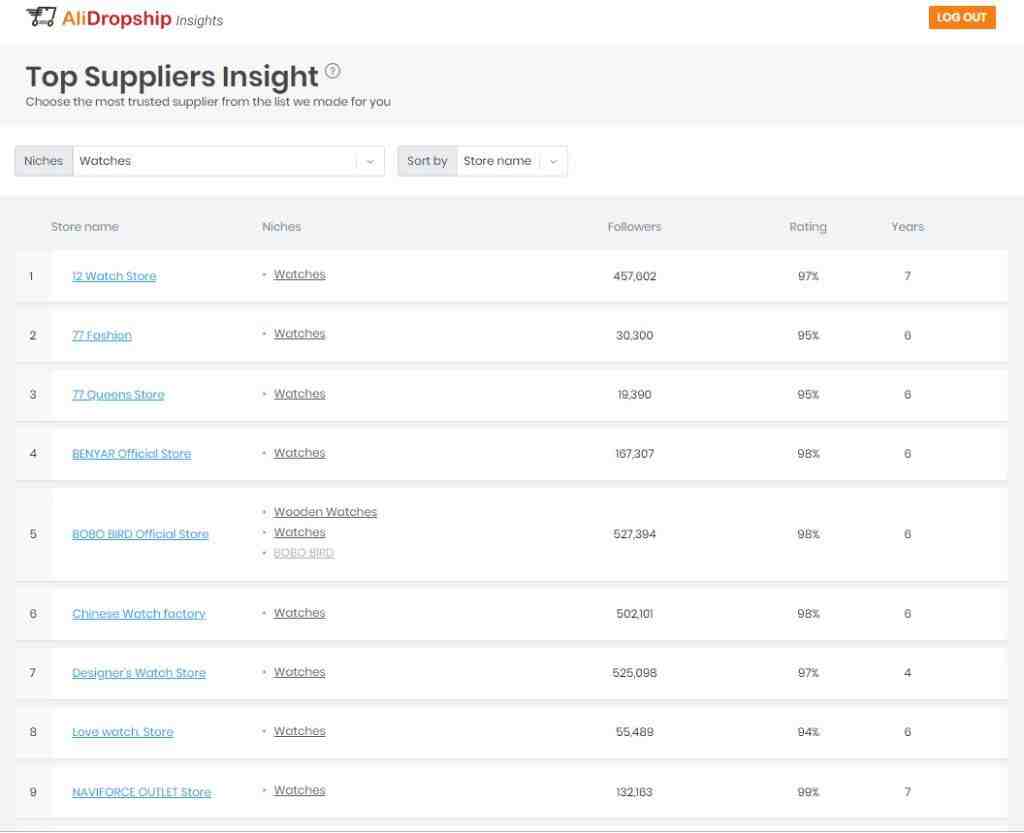Viewport: 1024px width, 833px height.
Task: Click the Followers column header
Action: pyautogui.click(x=634, y=227)
